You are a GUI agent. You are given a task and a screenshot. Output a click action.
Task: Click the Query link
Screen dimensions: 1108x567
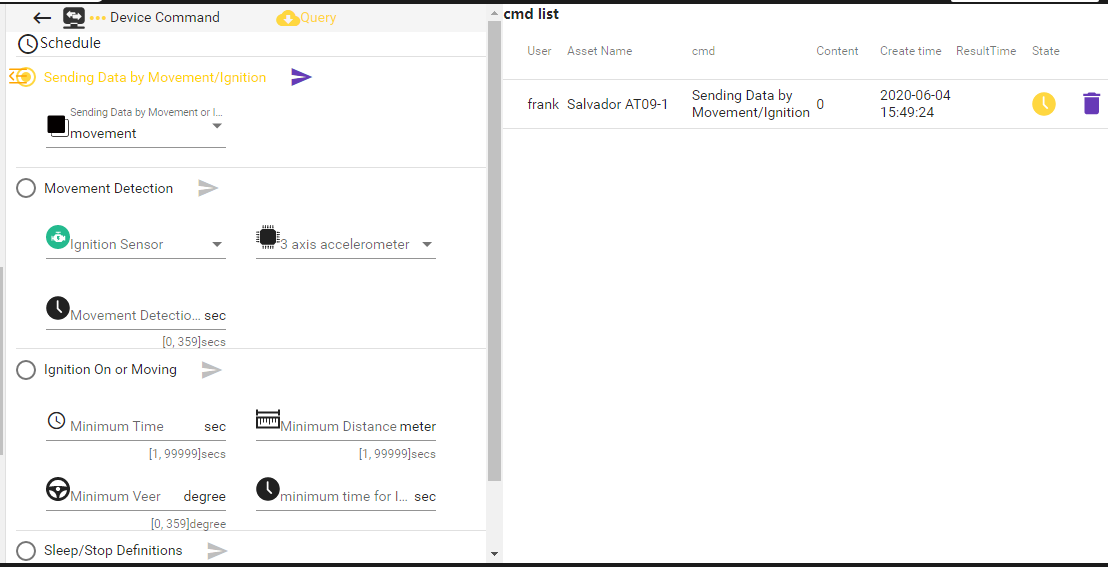pos(318,18)
